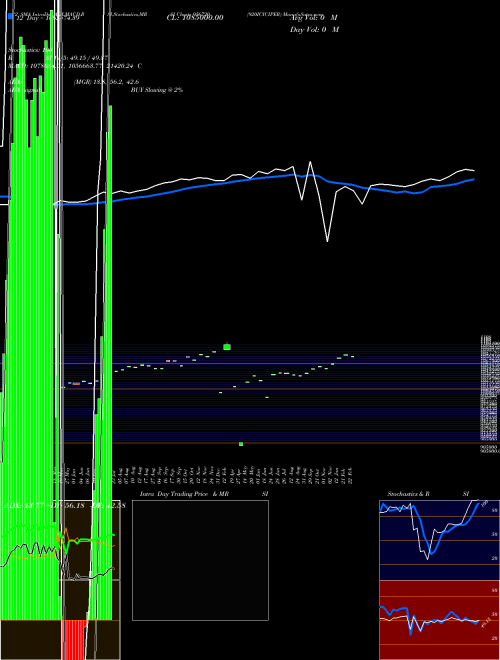This screenshot has width=500, height=660.
Task: Click the Intra Day Trading Price & MR title
Action: pyautogui.click(x=184, y=494)
